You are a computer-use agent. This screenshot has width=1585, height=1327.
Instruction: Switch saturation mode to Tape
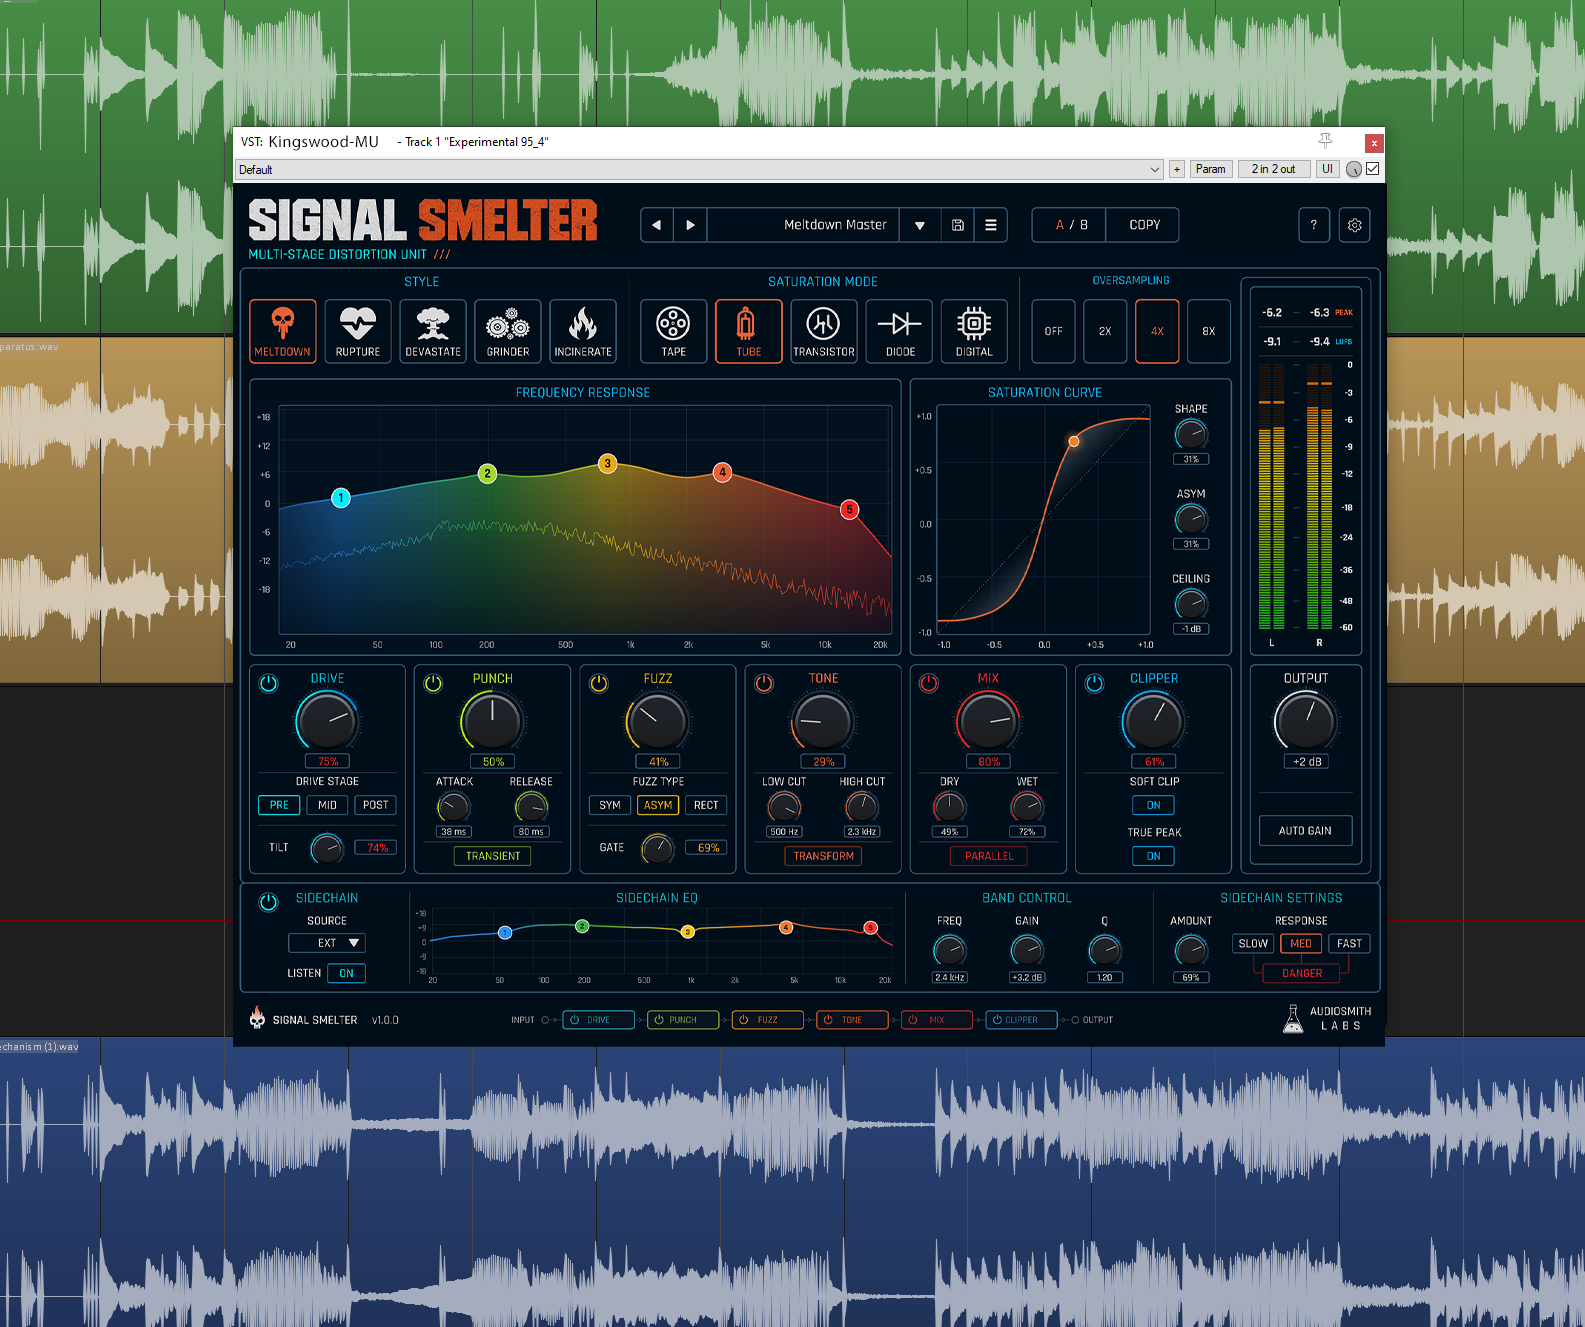674,331
